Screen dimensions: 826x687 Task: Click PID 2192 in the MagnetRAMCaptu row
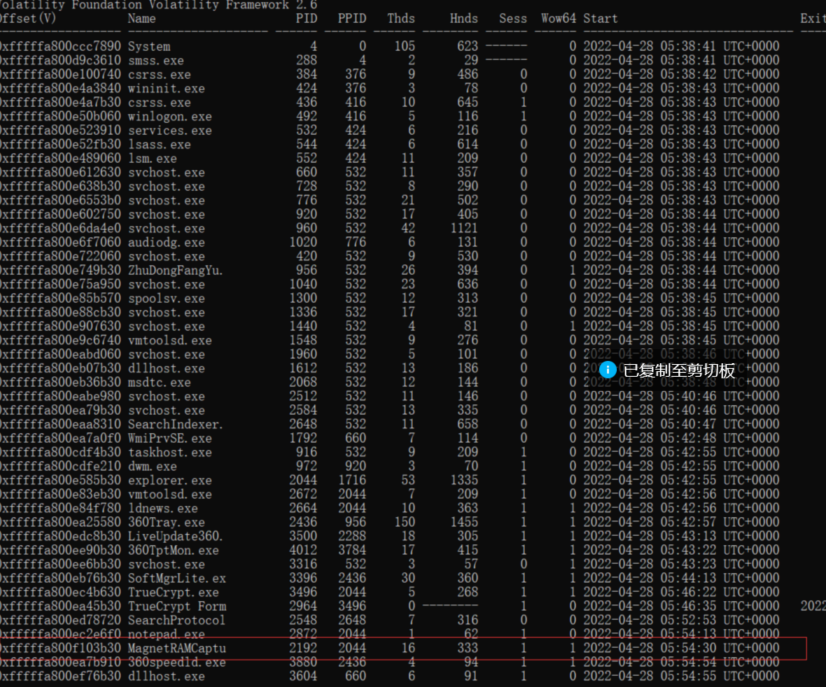pyautogui.click(x=303, y=648)
